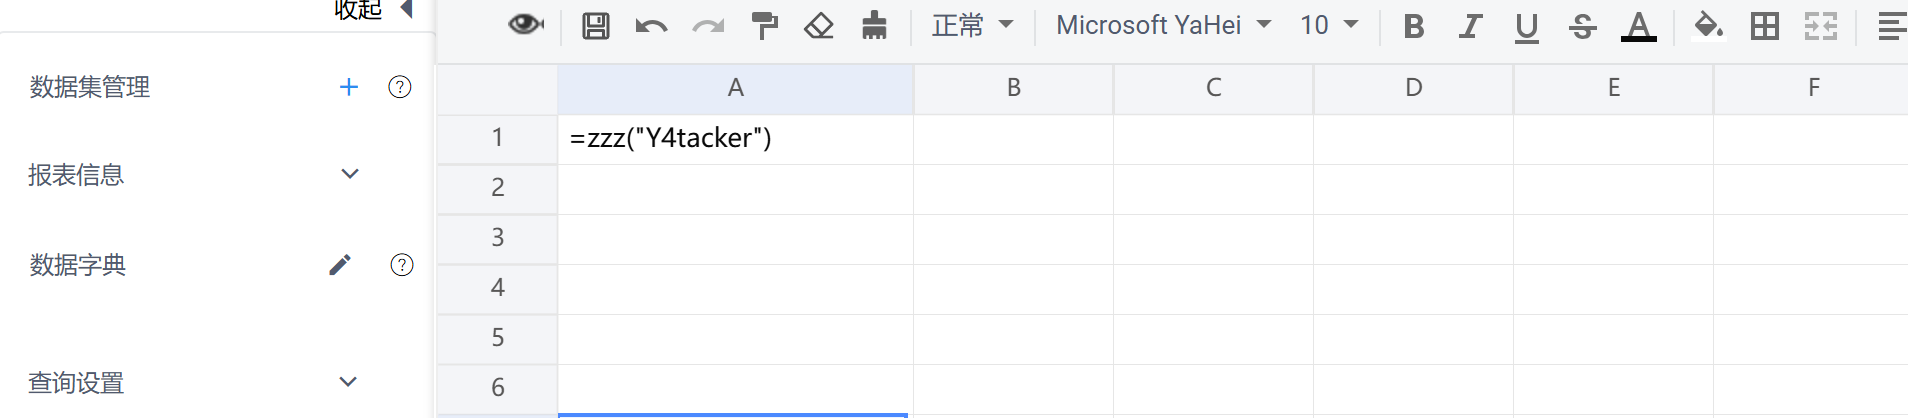
Task: Undo the last action
Action: point(651,27)
